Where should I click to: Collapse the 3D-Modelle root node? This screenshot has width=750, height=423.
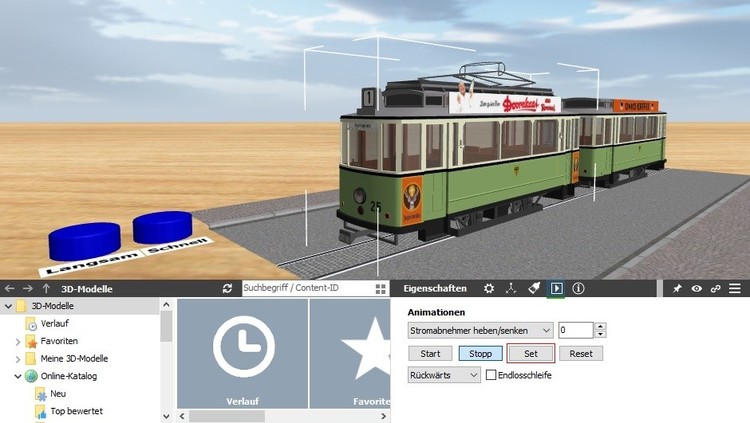click(x=8, y=306)
